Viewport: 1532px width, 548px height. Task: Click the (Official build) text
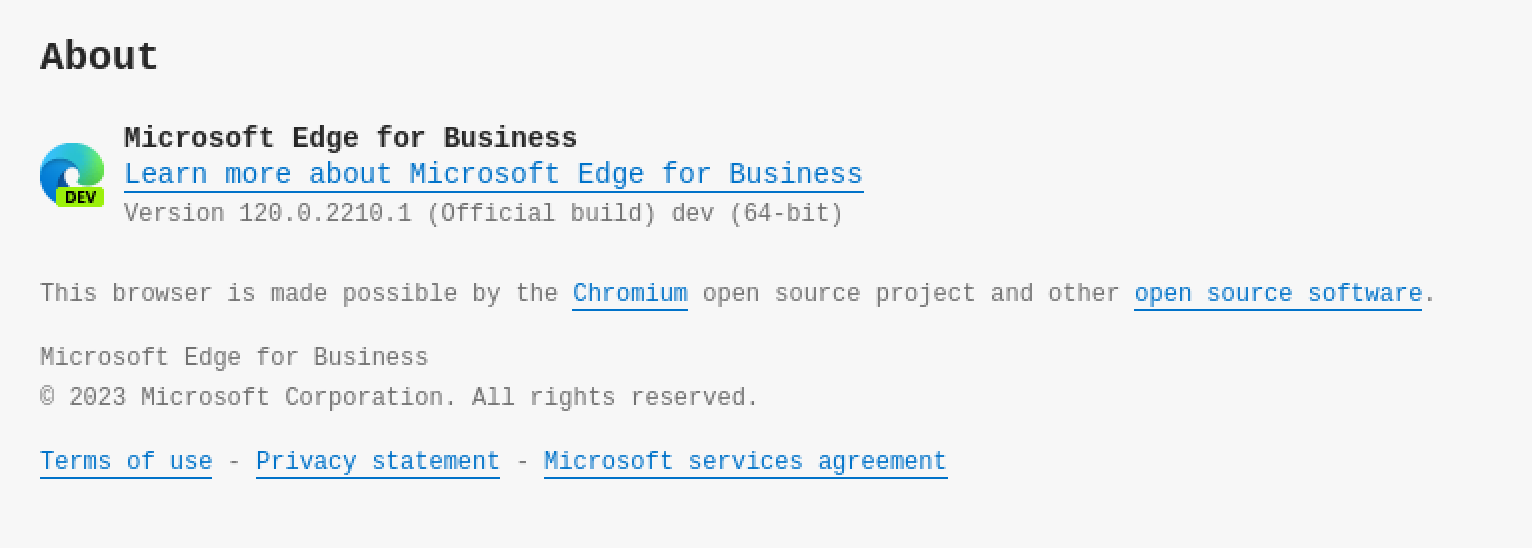pyautogui.click(x=541, y=214)
